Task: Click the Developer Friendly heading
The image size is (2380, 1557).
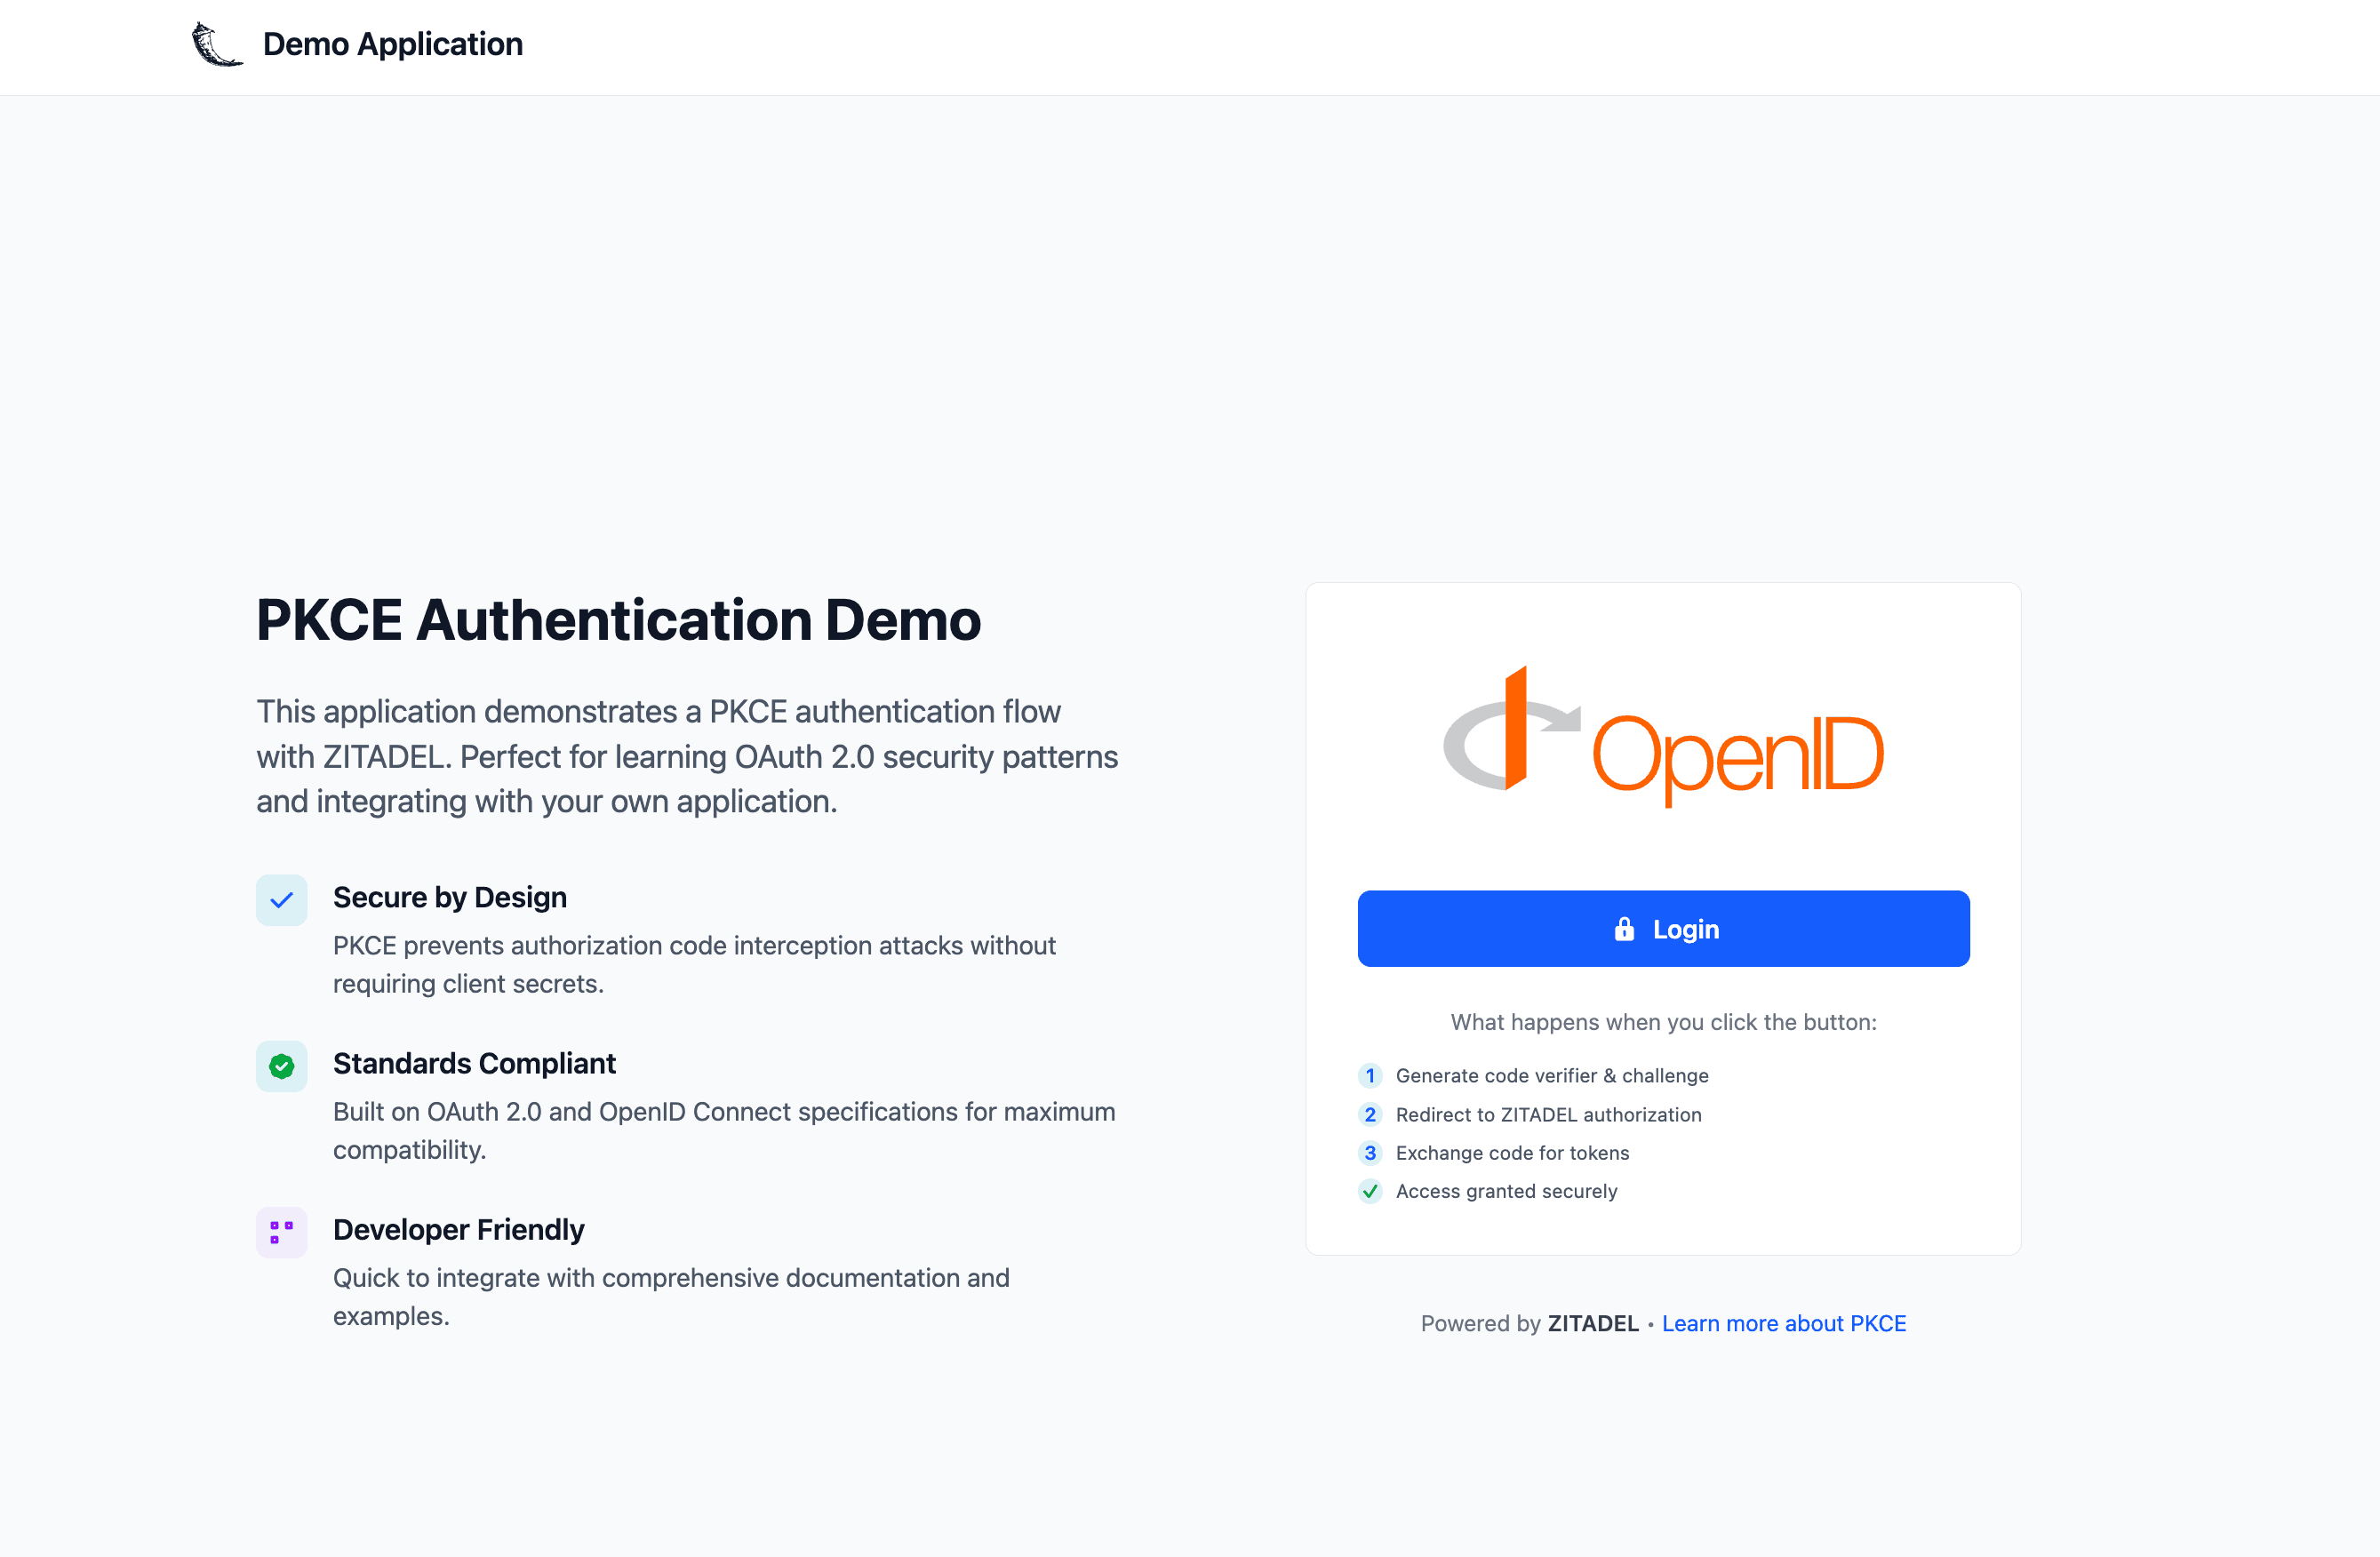Action: tap(458, 1229)
